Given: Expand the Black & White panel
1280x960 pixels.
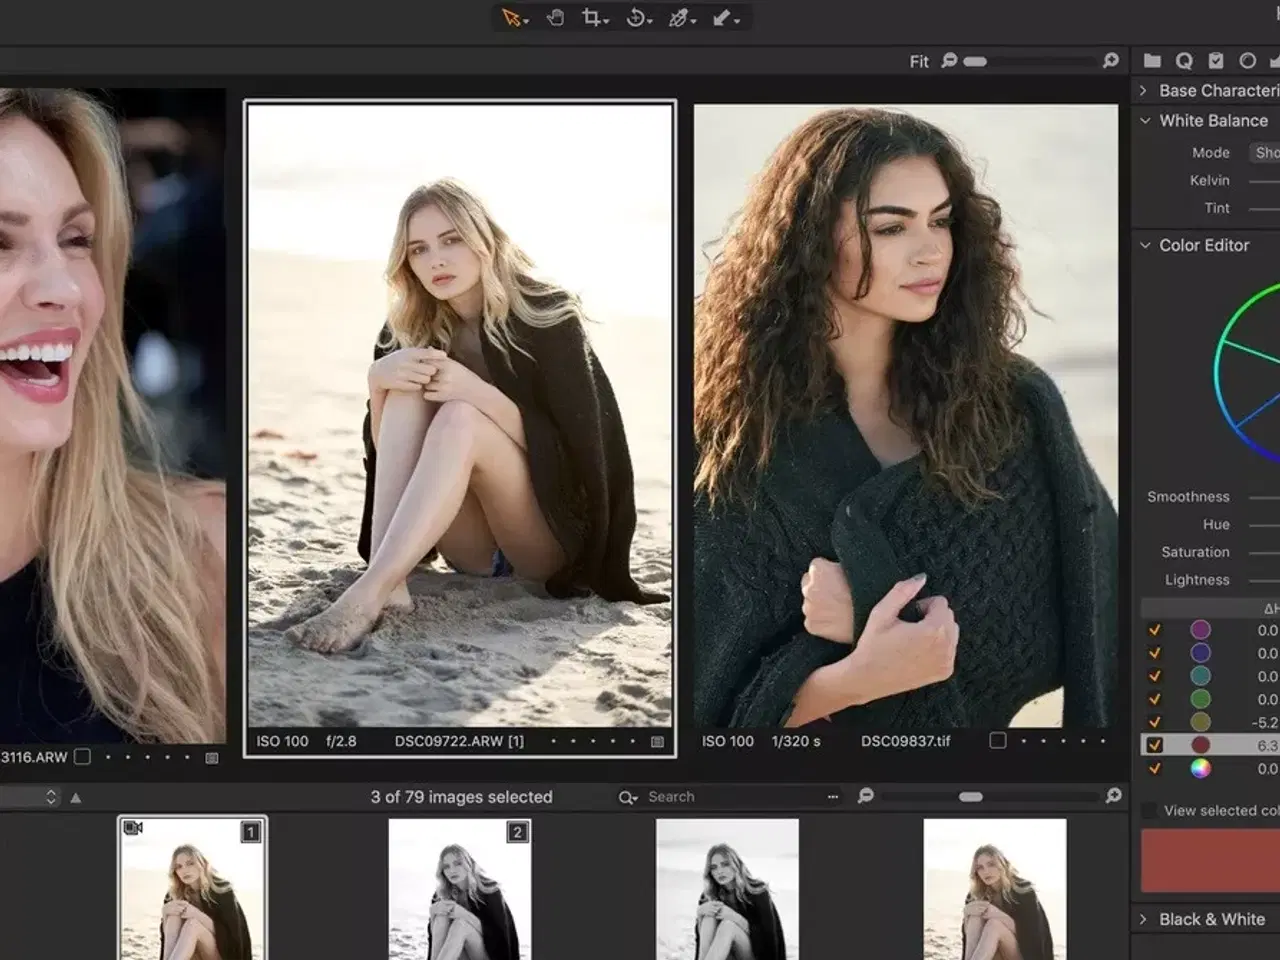Looking at the screenshot, I should tap(1143, 919).
